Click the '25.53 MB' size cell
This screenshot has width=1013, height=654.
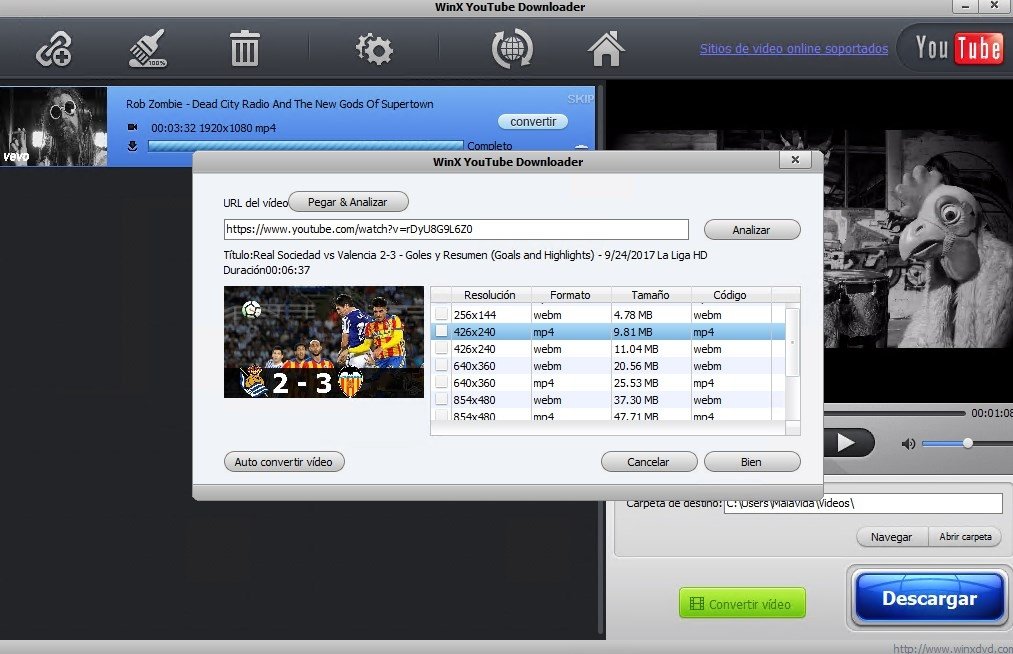click(651, 383)
